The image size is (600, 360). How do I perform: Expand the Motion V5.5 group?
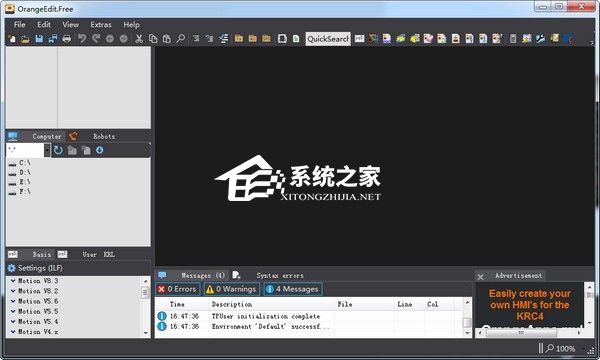(x=13, y=311)
